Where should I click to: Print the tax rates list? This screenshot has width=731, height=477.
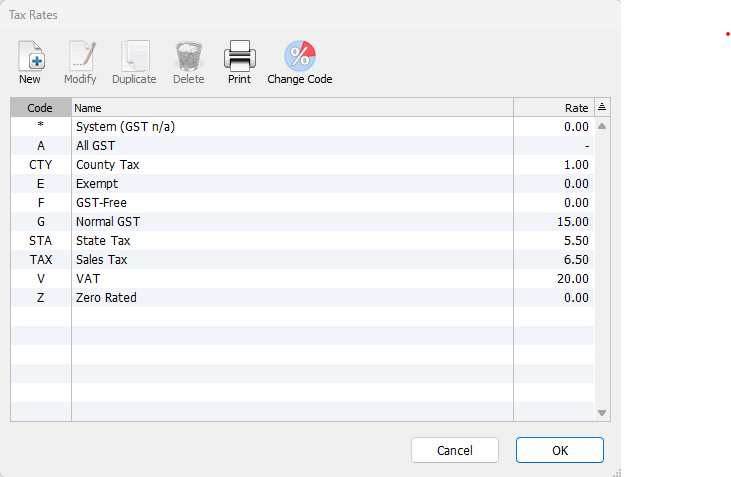click(240, 56)
